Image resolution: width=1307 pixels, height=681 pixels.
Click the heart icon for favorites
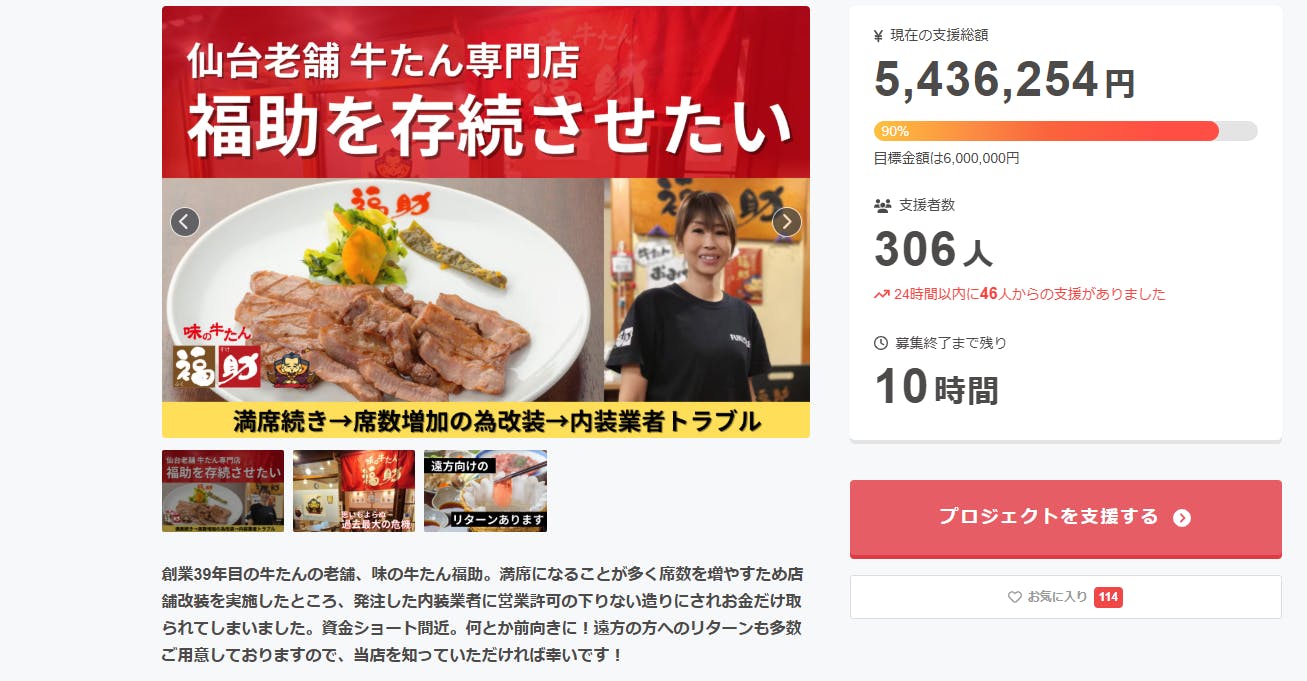point(1015,597)
